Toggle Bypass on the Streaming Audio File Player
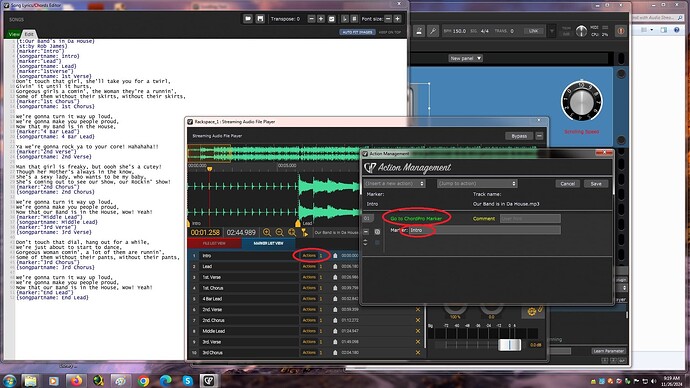The width and height of the screenshot is (690, 388). click(519, 136)
